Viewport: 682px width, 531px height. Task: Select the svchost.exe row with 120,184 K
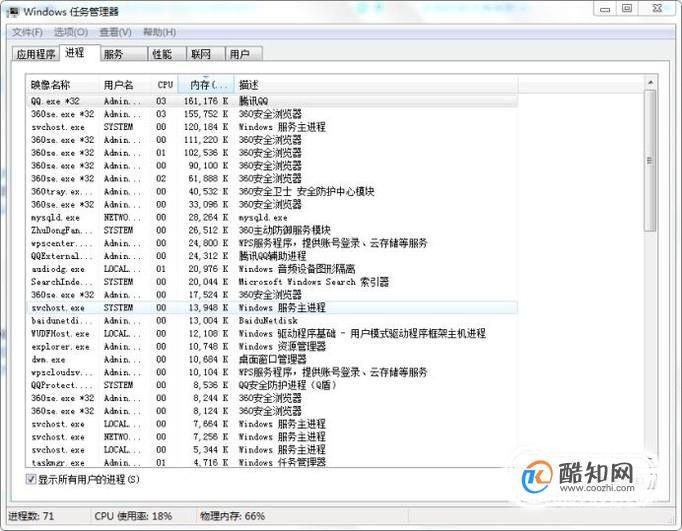point(272,127)
